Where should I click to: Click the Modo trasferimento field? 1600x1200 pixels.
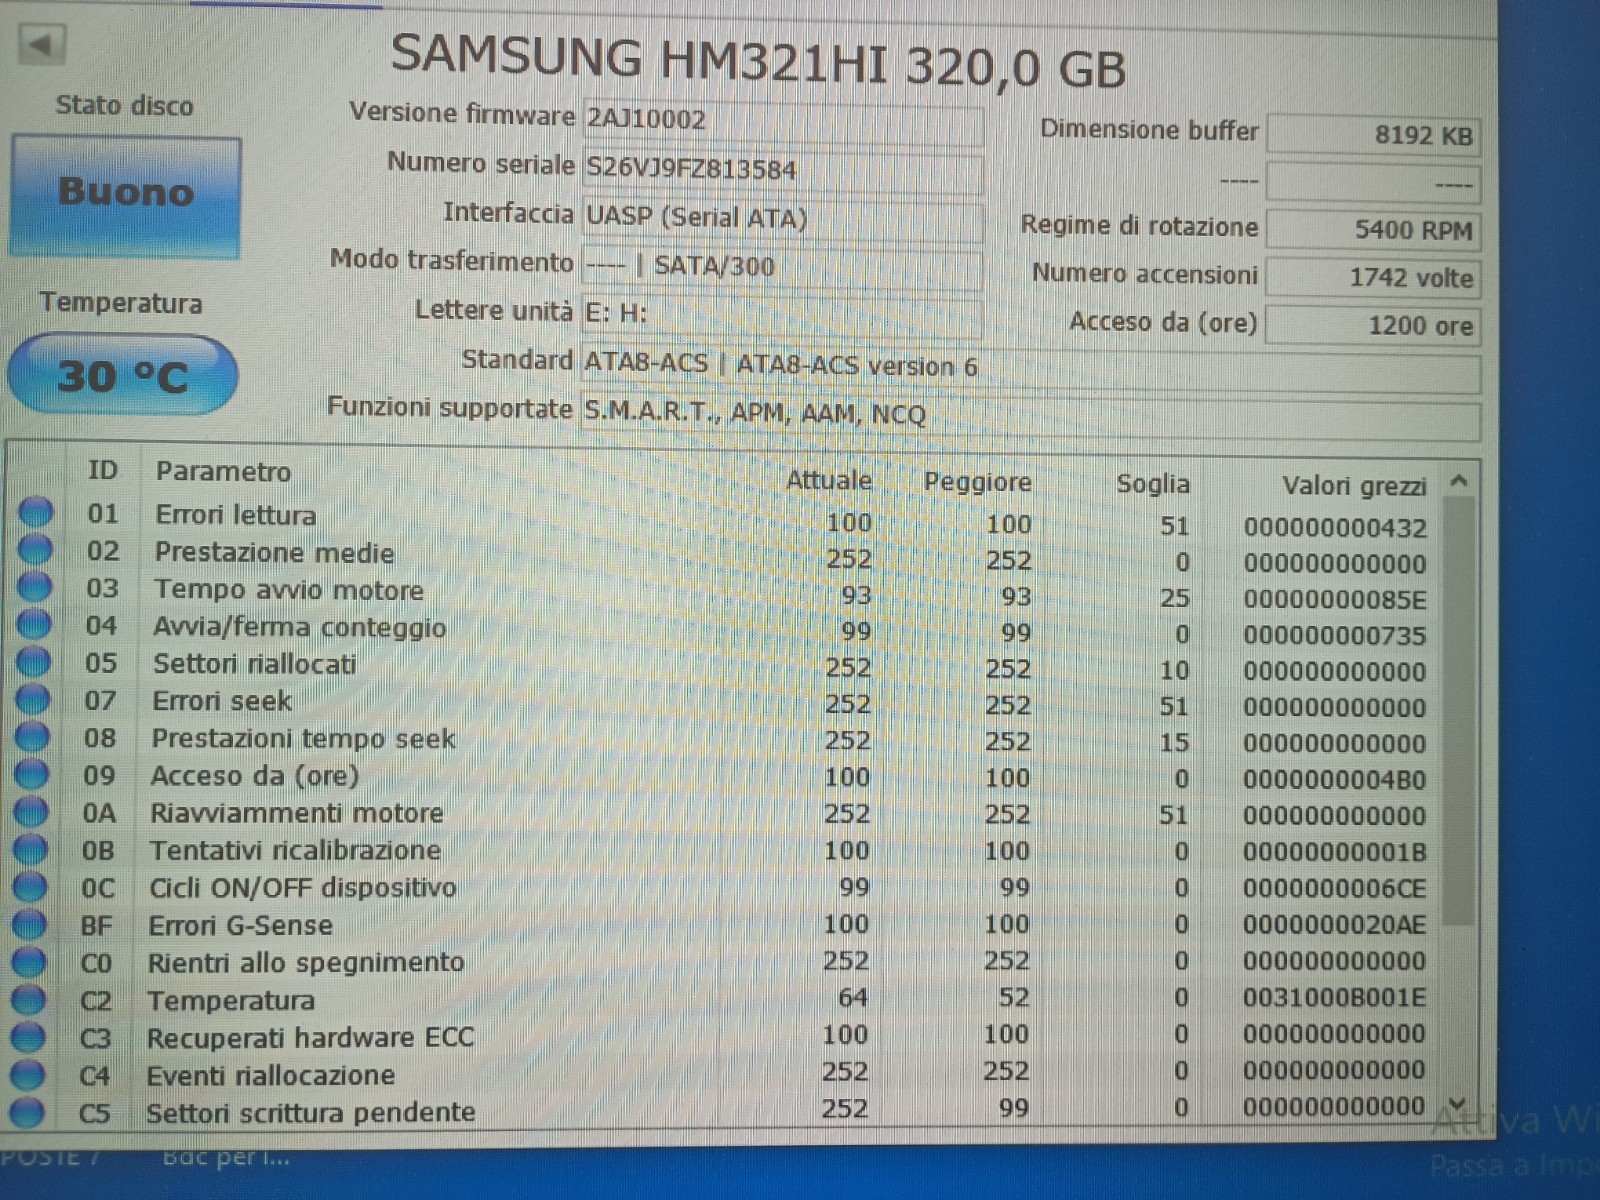click(x=782, y=266)
